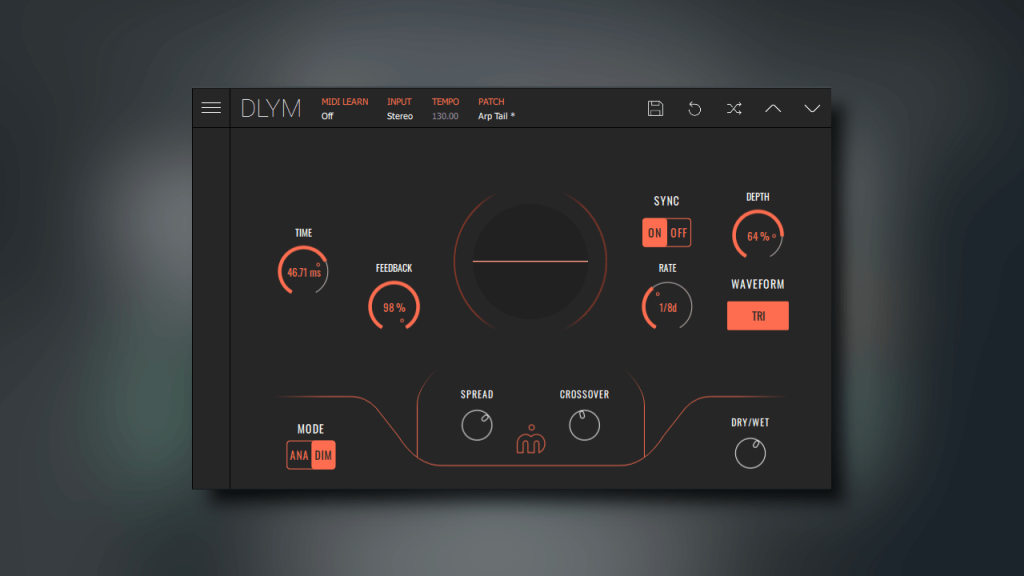Click the DLYM plugin title logo

tap(271, 109)
